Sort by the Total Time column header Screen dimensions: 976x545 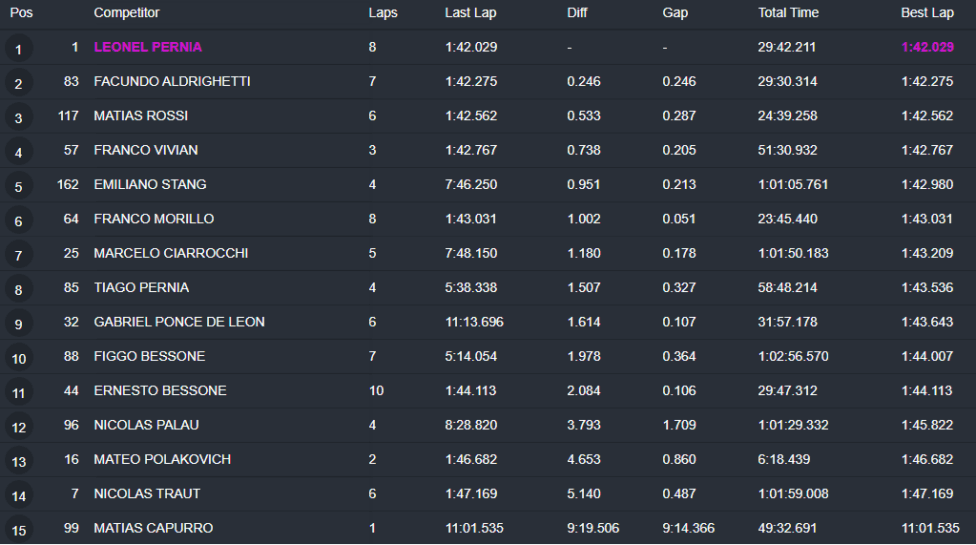point(788,13)
